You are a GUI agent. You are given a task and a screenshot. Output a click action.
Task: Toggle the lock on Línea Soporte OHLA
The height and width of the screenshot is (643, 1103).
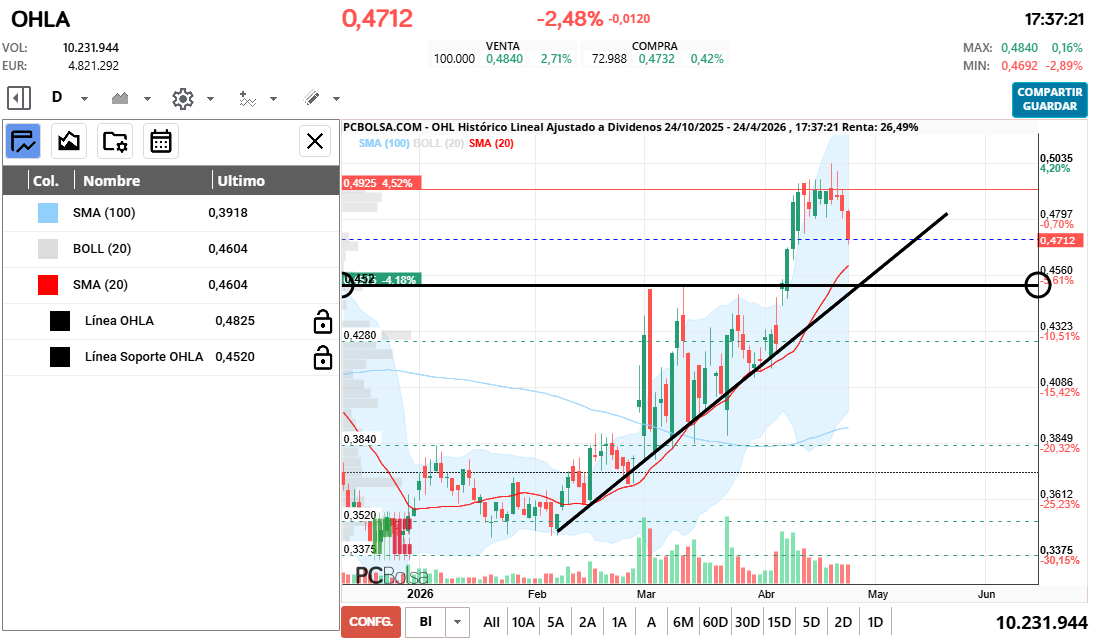[x=323, y=357]
